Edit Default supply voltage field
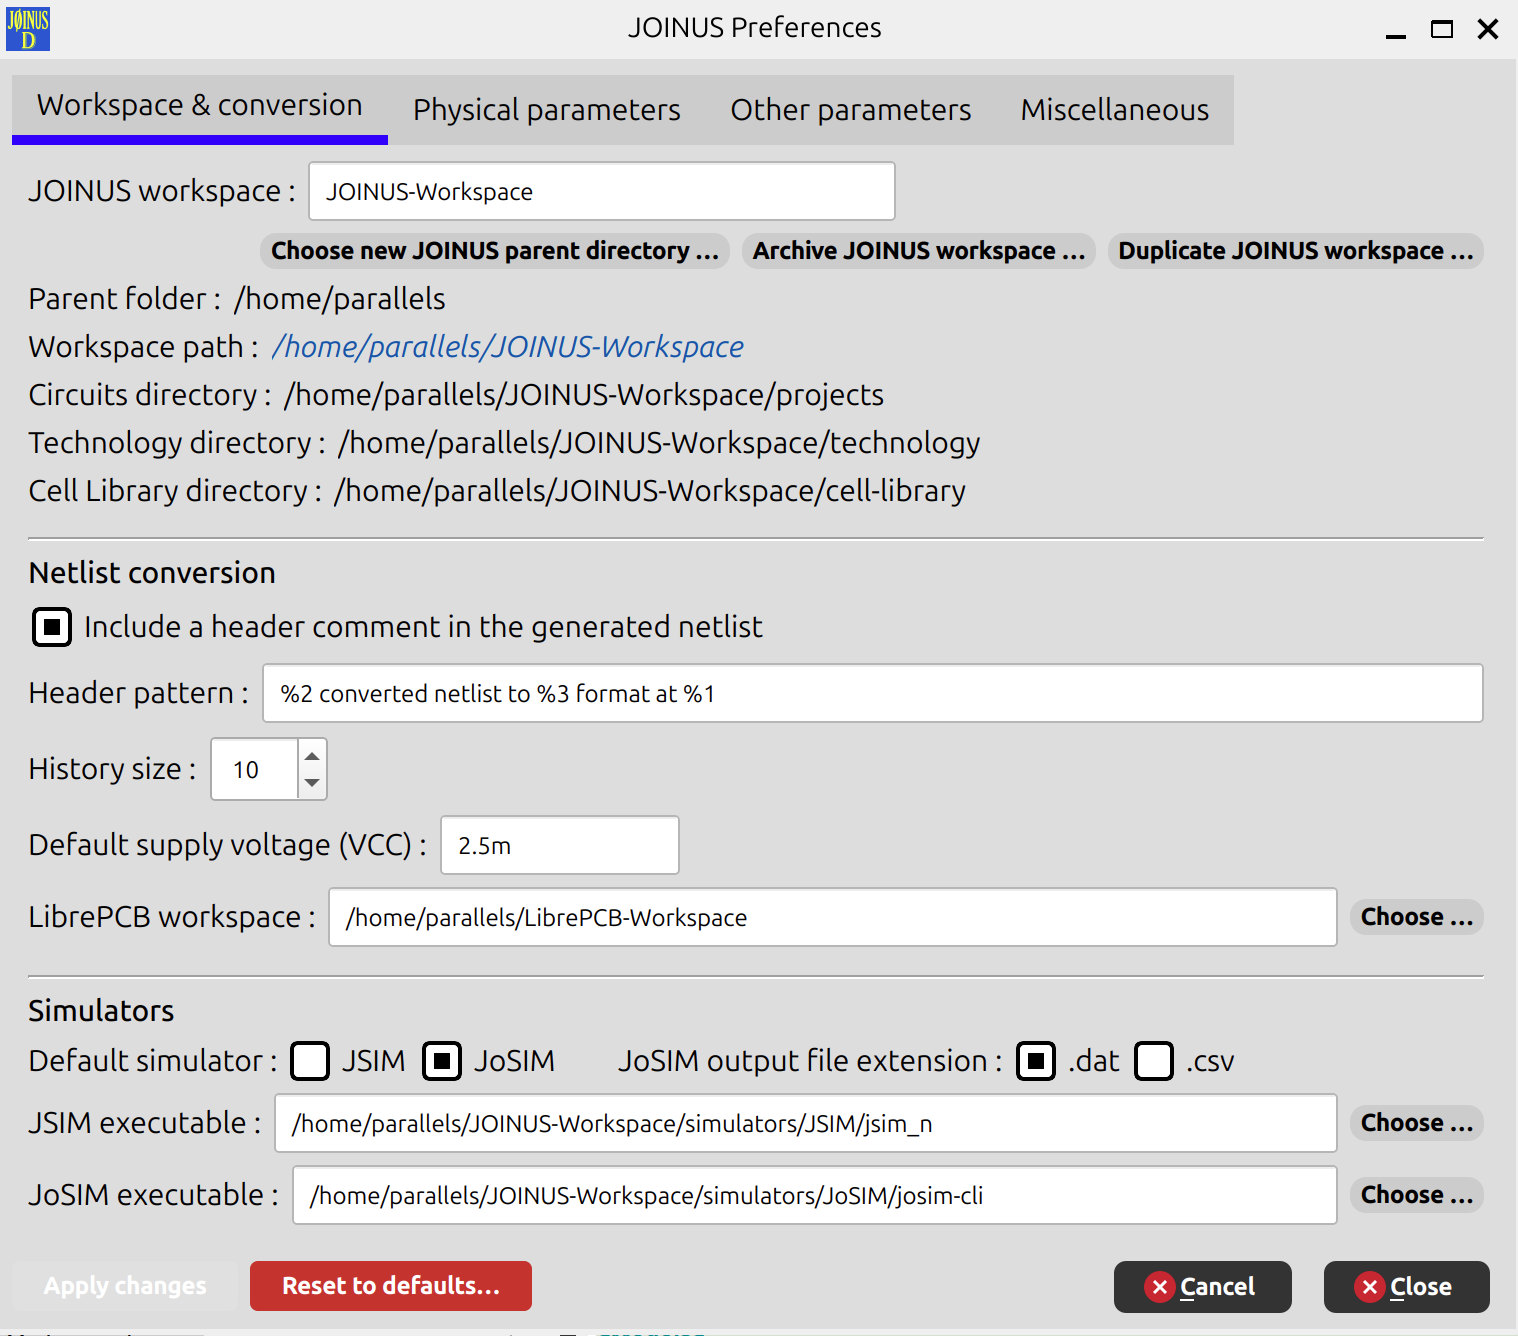 click(x=560, y=845)
